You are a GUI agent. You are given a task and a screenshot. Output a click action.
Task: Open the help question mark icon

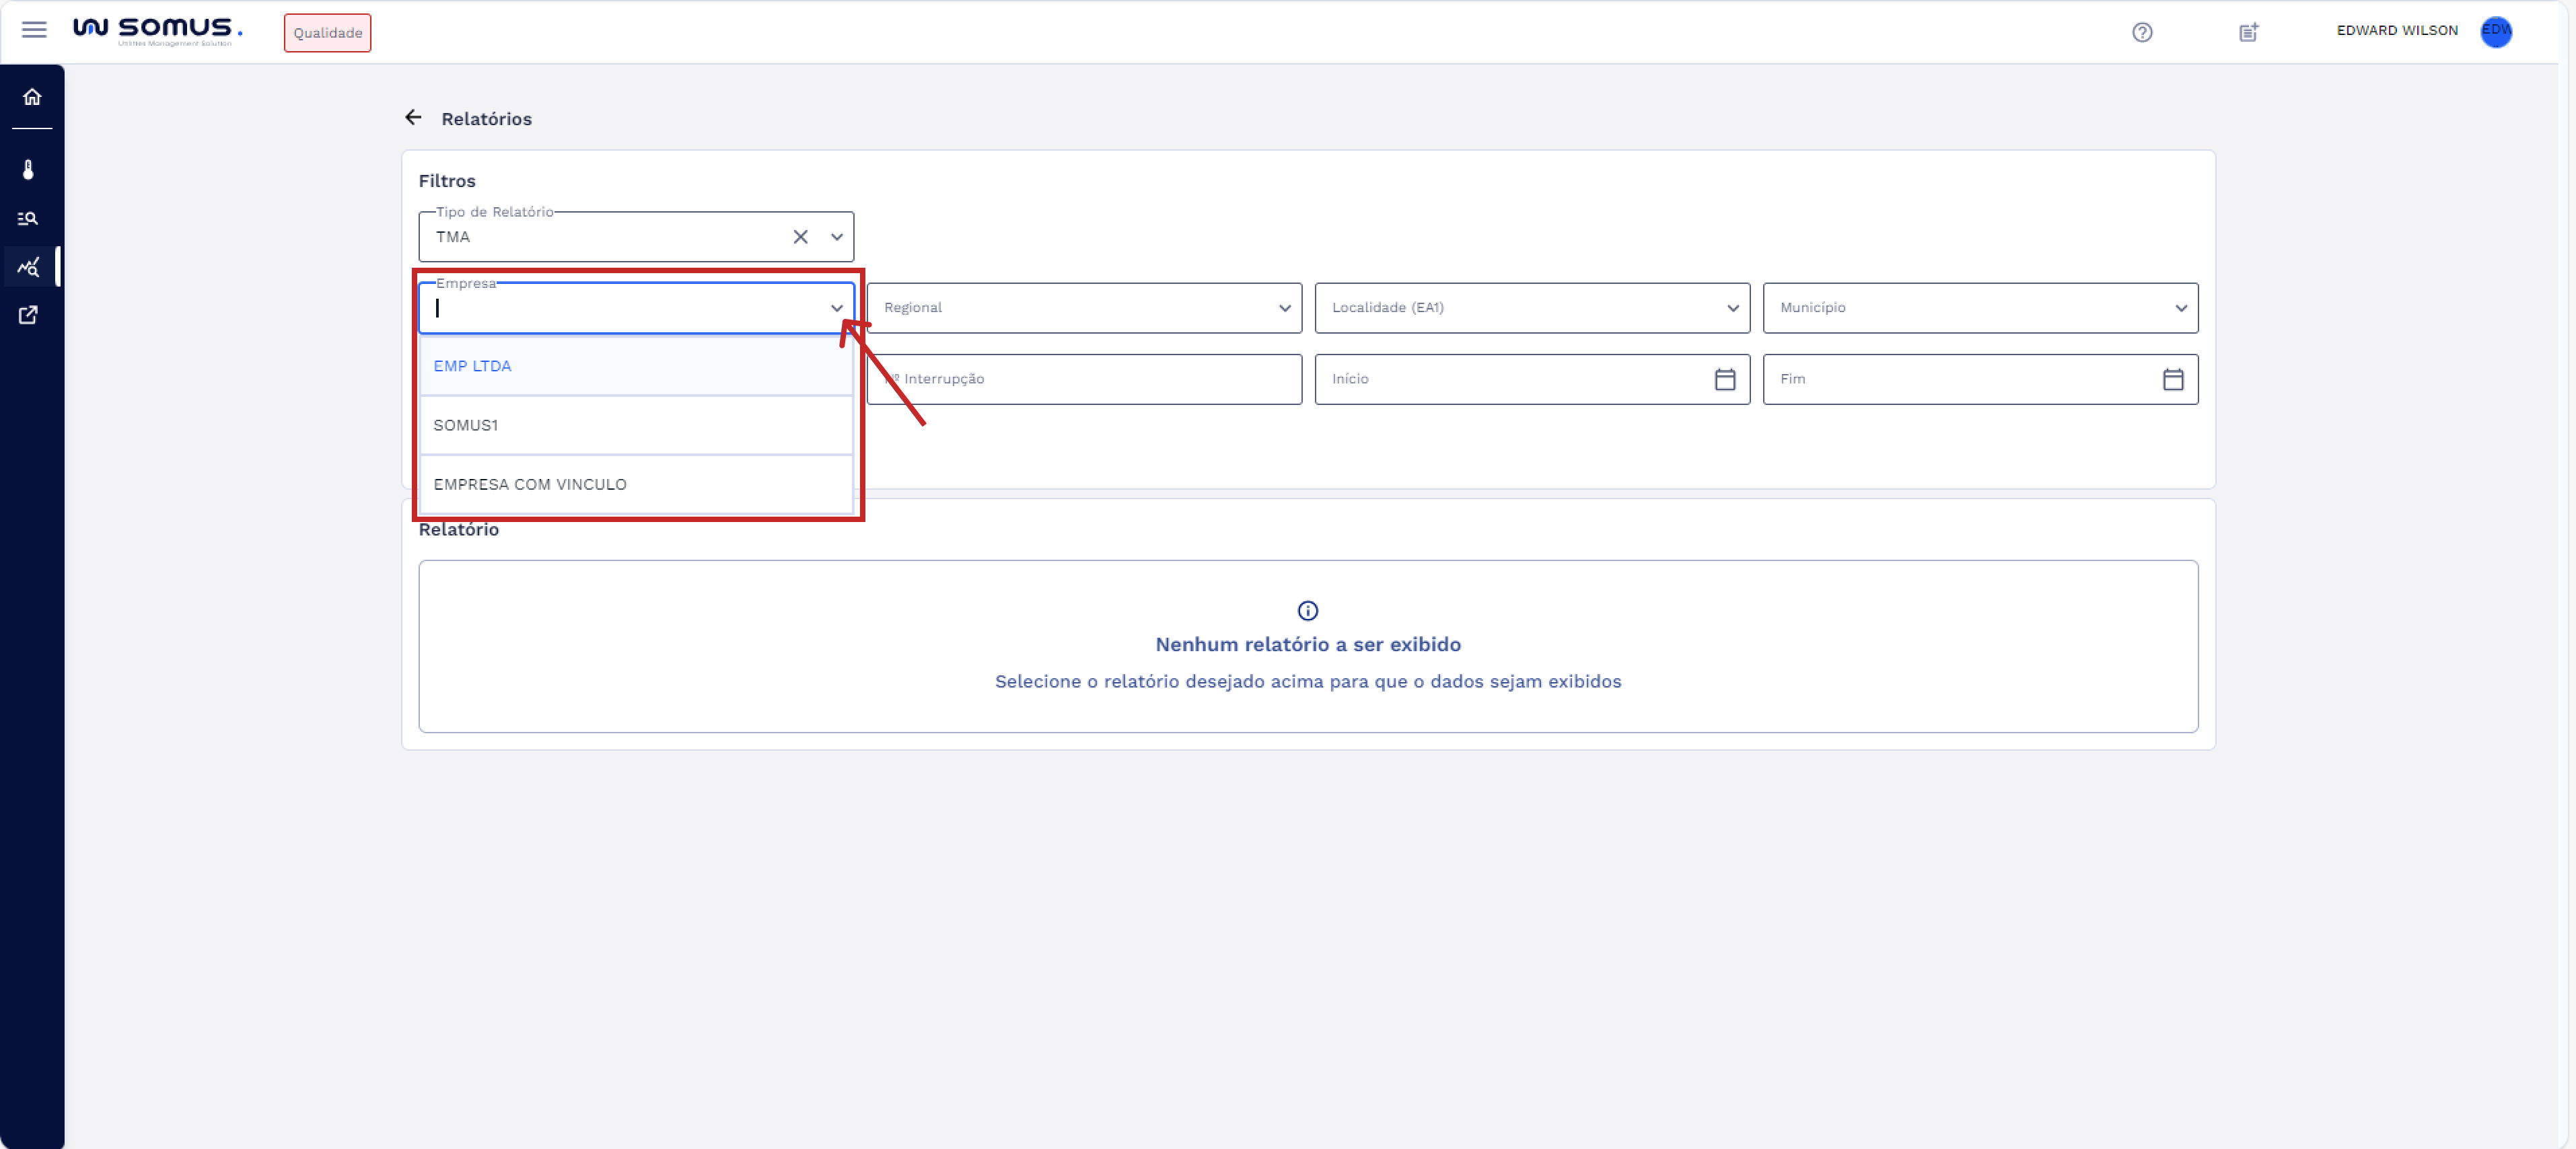click(2141, 32)
